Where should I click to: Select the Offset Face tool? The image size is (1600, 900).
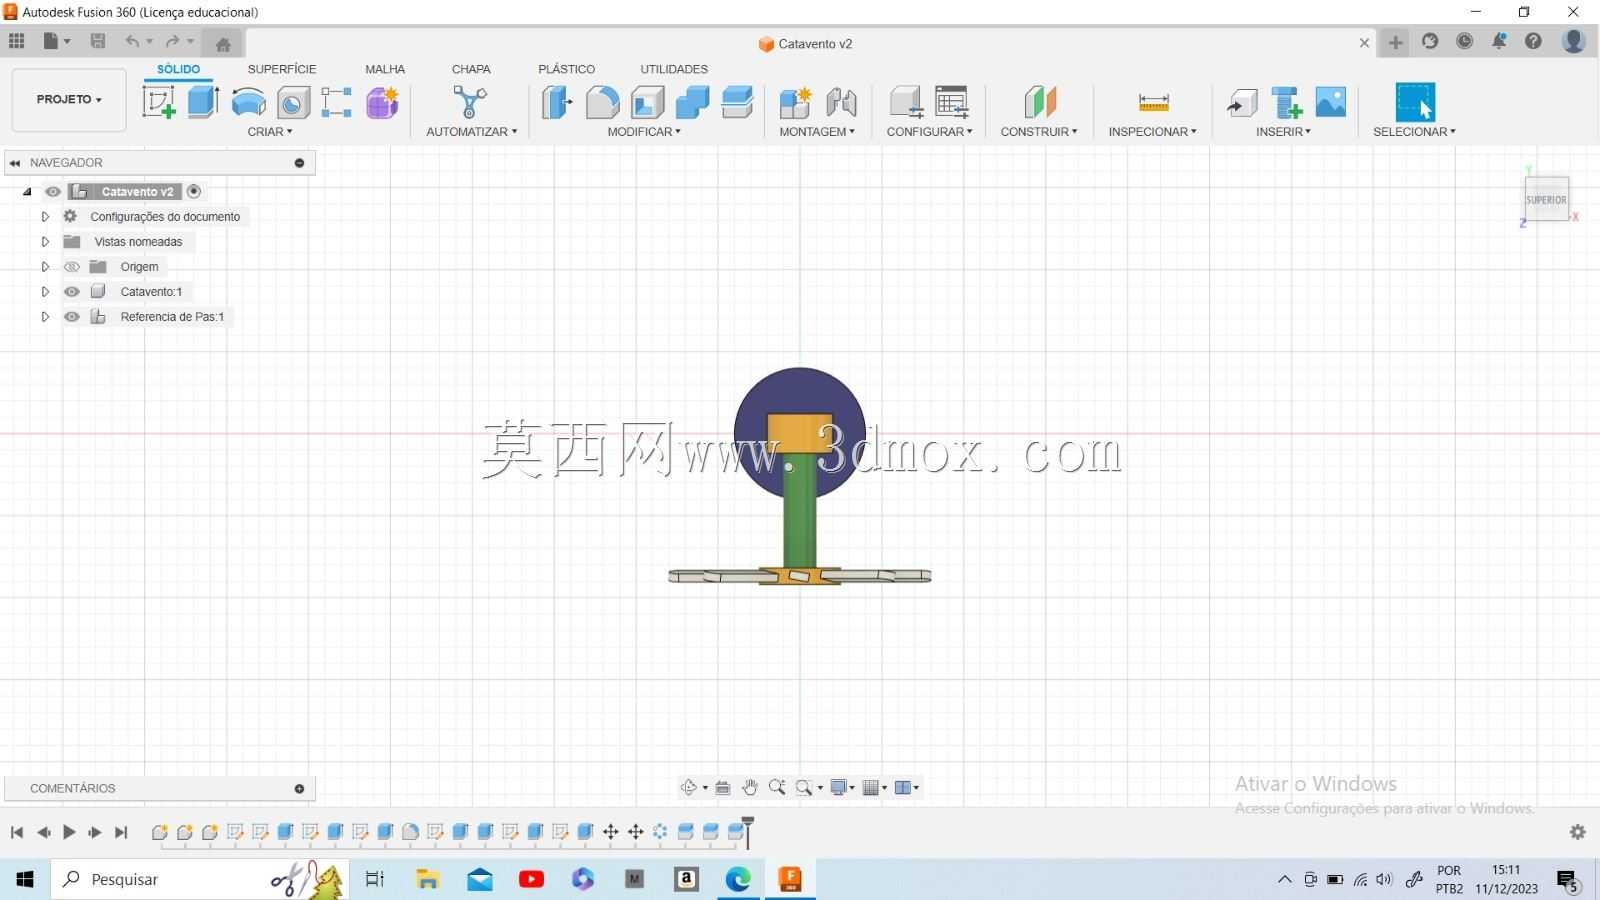click(x=737, y=102)
